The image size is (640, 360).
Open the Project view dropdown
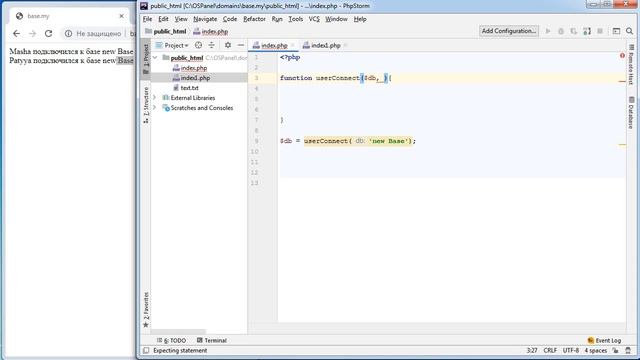point(173,45)
